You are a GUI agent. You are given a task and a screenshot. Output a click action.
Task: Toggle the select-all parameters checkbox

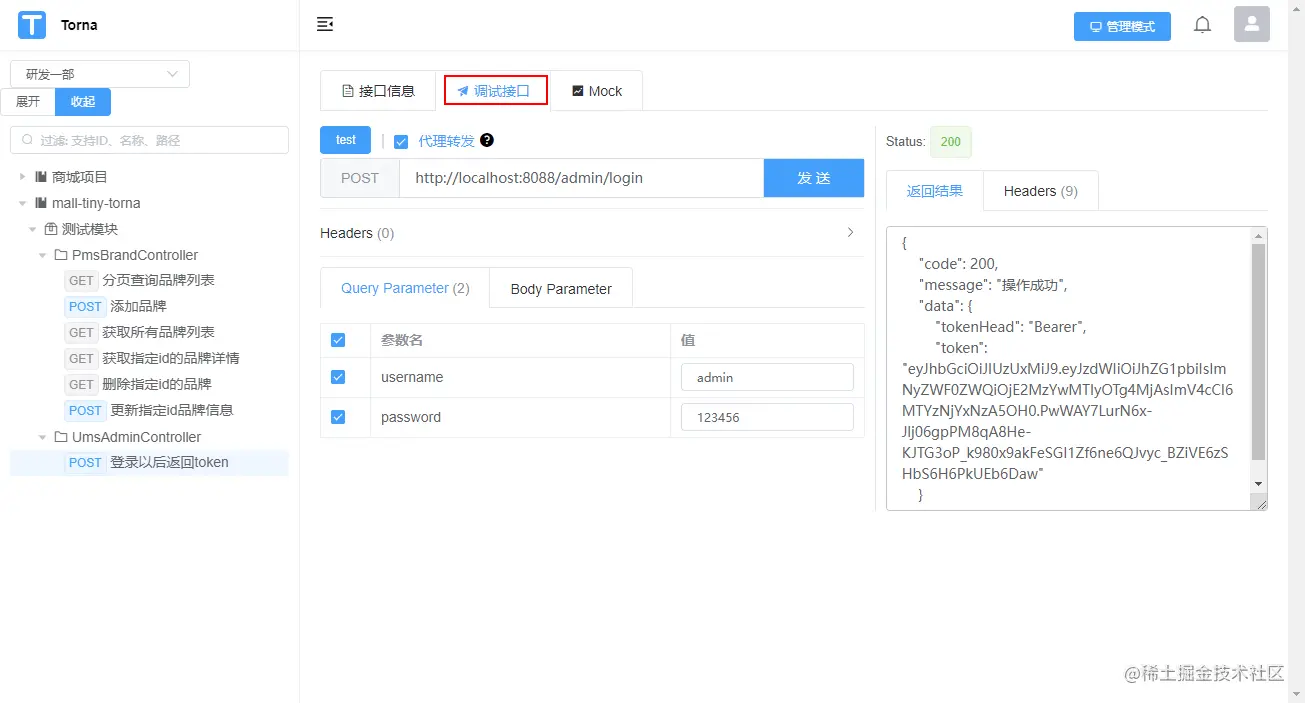338,340
